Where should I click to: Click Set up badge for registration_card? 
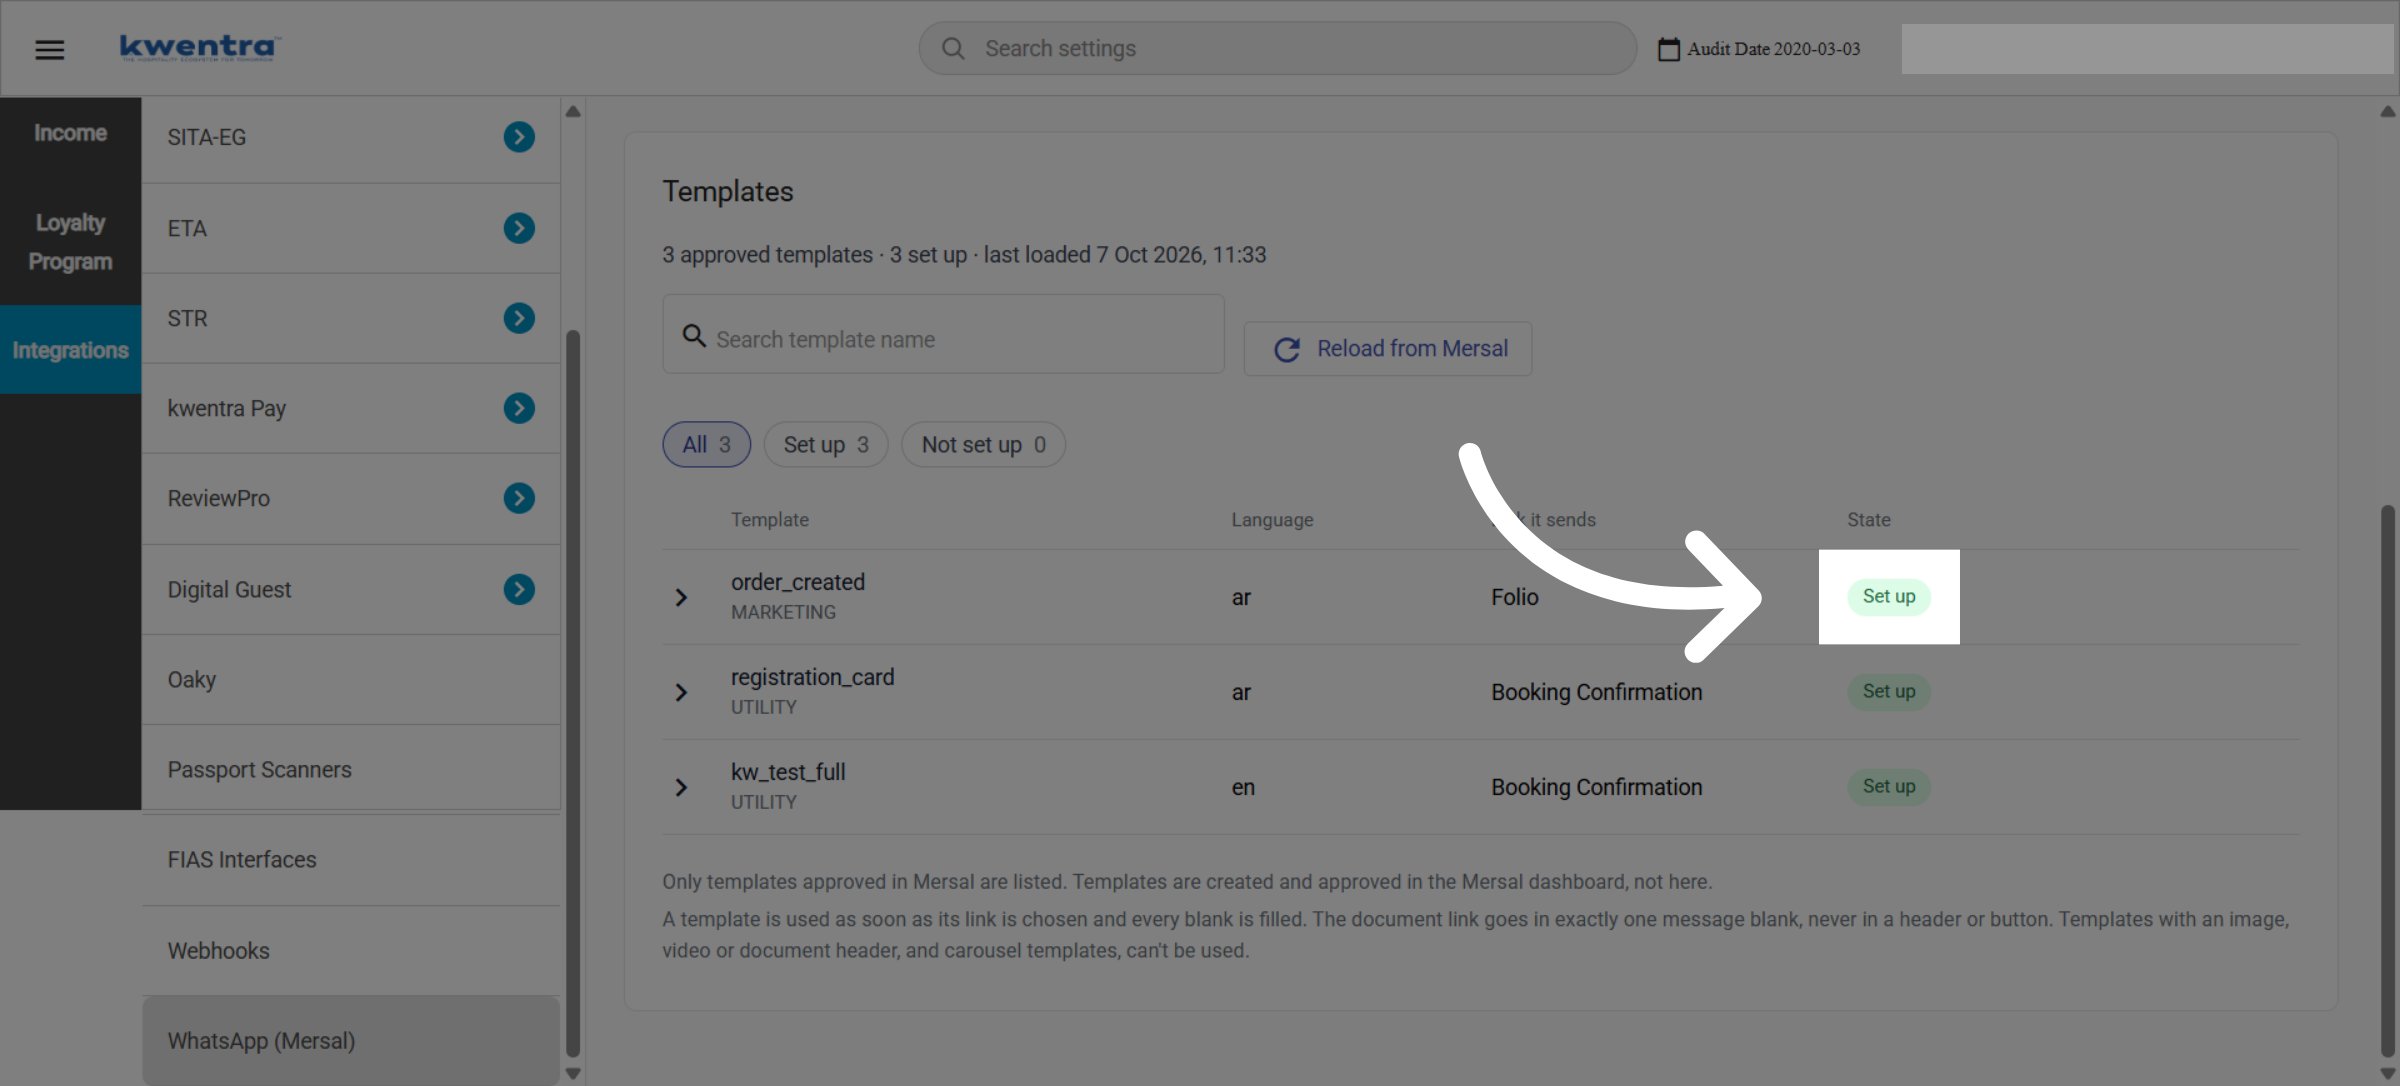[1889, 692]
